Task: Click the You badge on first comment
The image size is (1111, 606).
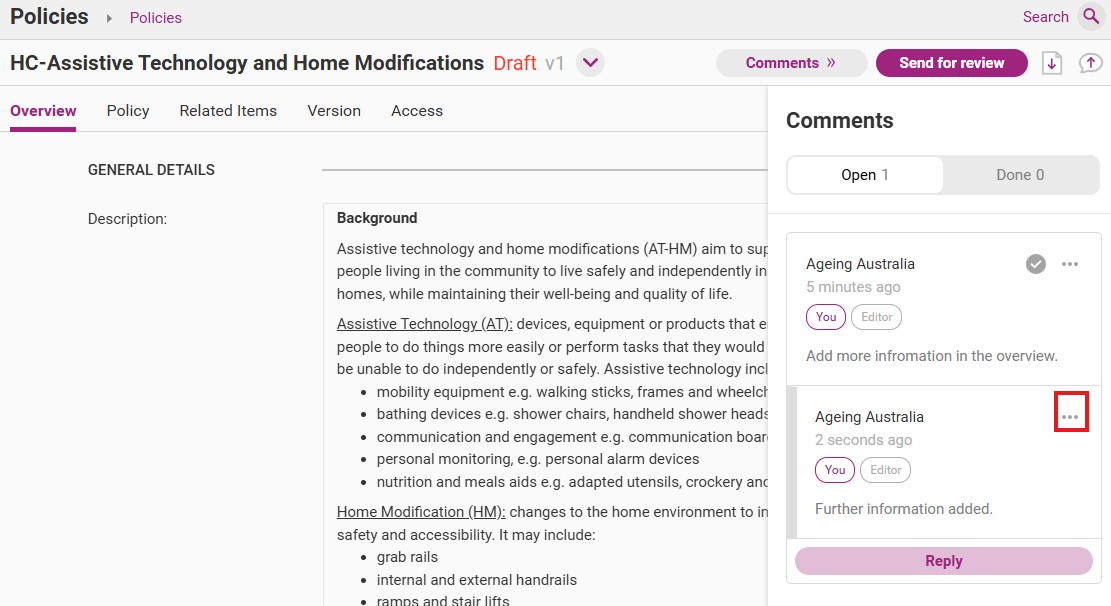Action: click(825, 317)
